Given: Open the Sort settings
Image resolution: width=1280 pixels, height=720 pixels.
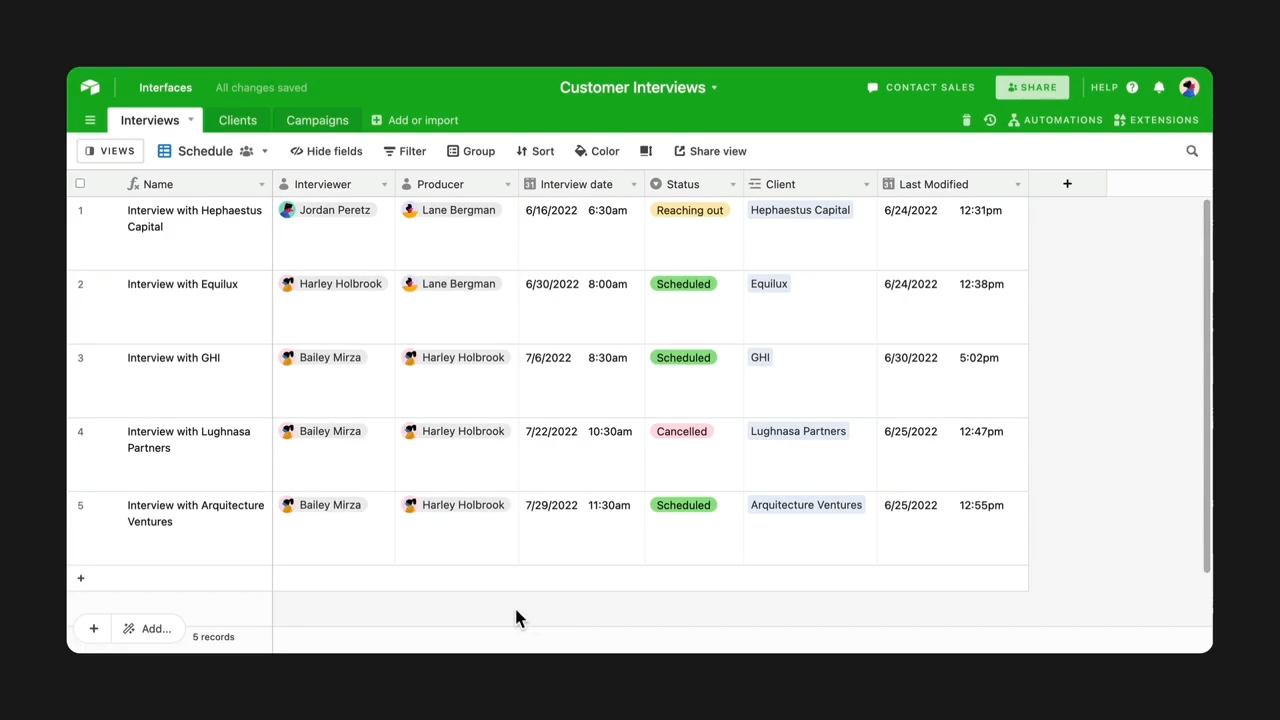Looking at the screenshot, I should tap(535, 151).
